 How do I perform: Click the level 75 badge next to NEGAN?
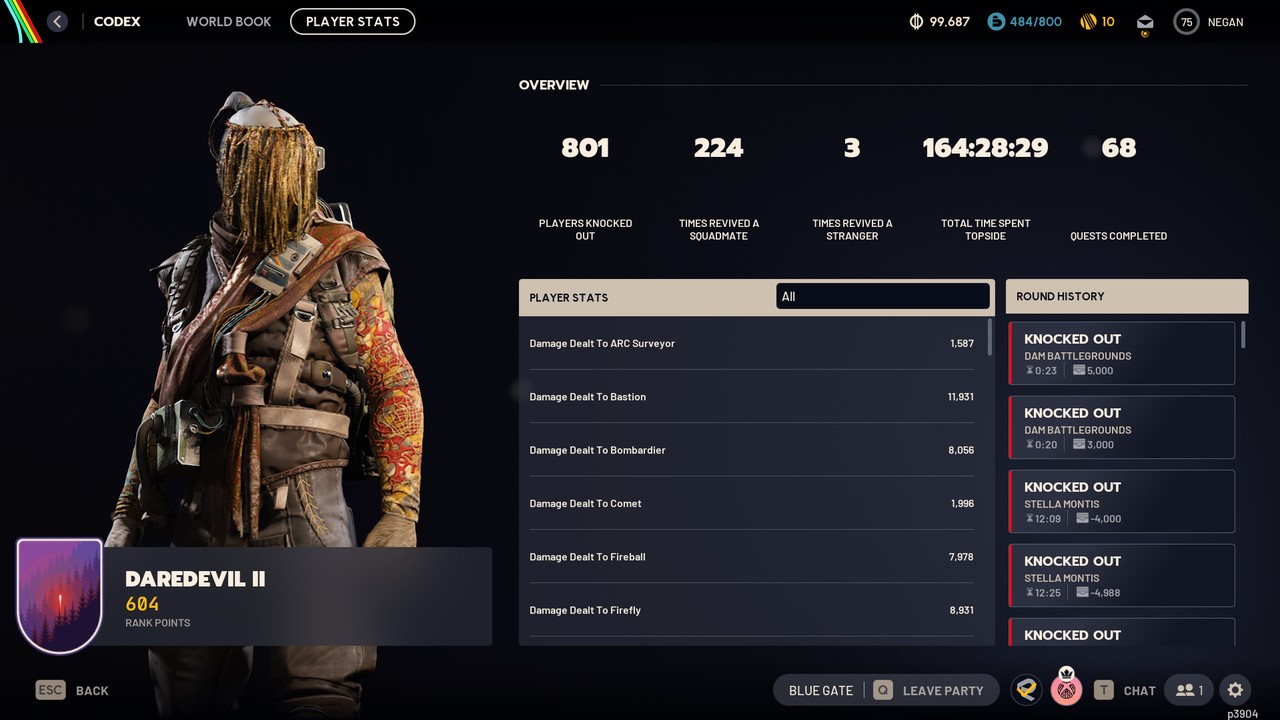1186,21
